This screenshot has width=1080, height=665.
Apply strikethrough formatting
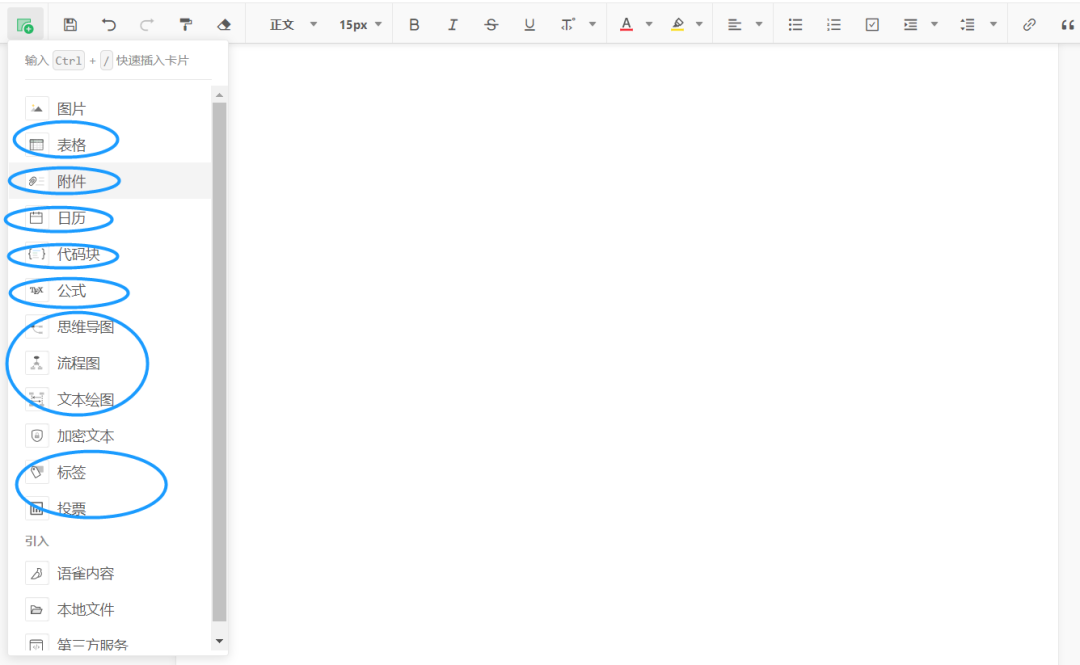(491, 25)
